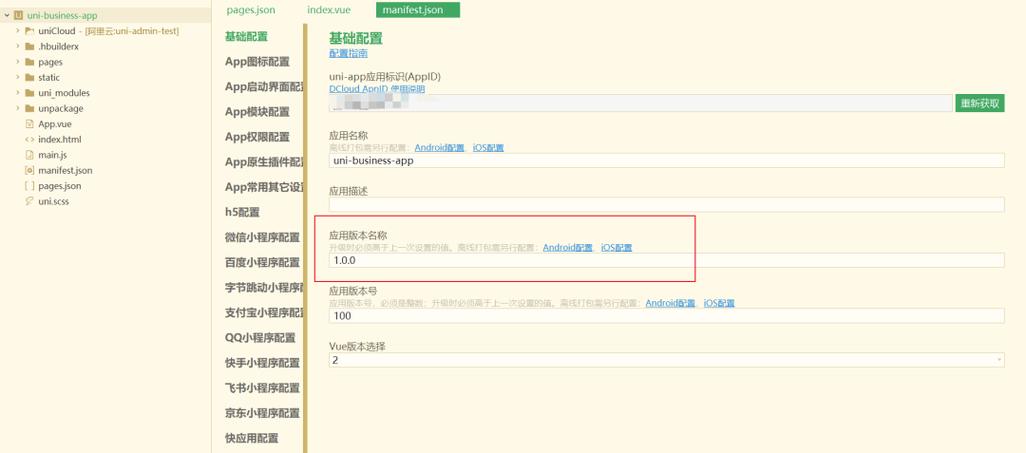
Task: Click the main.js file icon
Action: (x=29, y=155)
